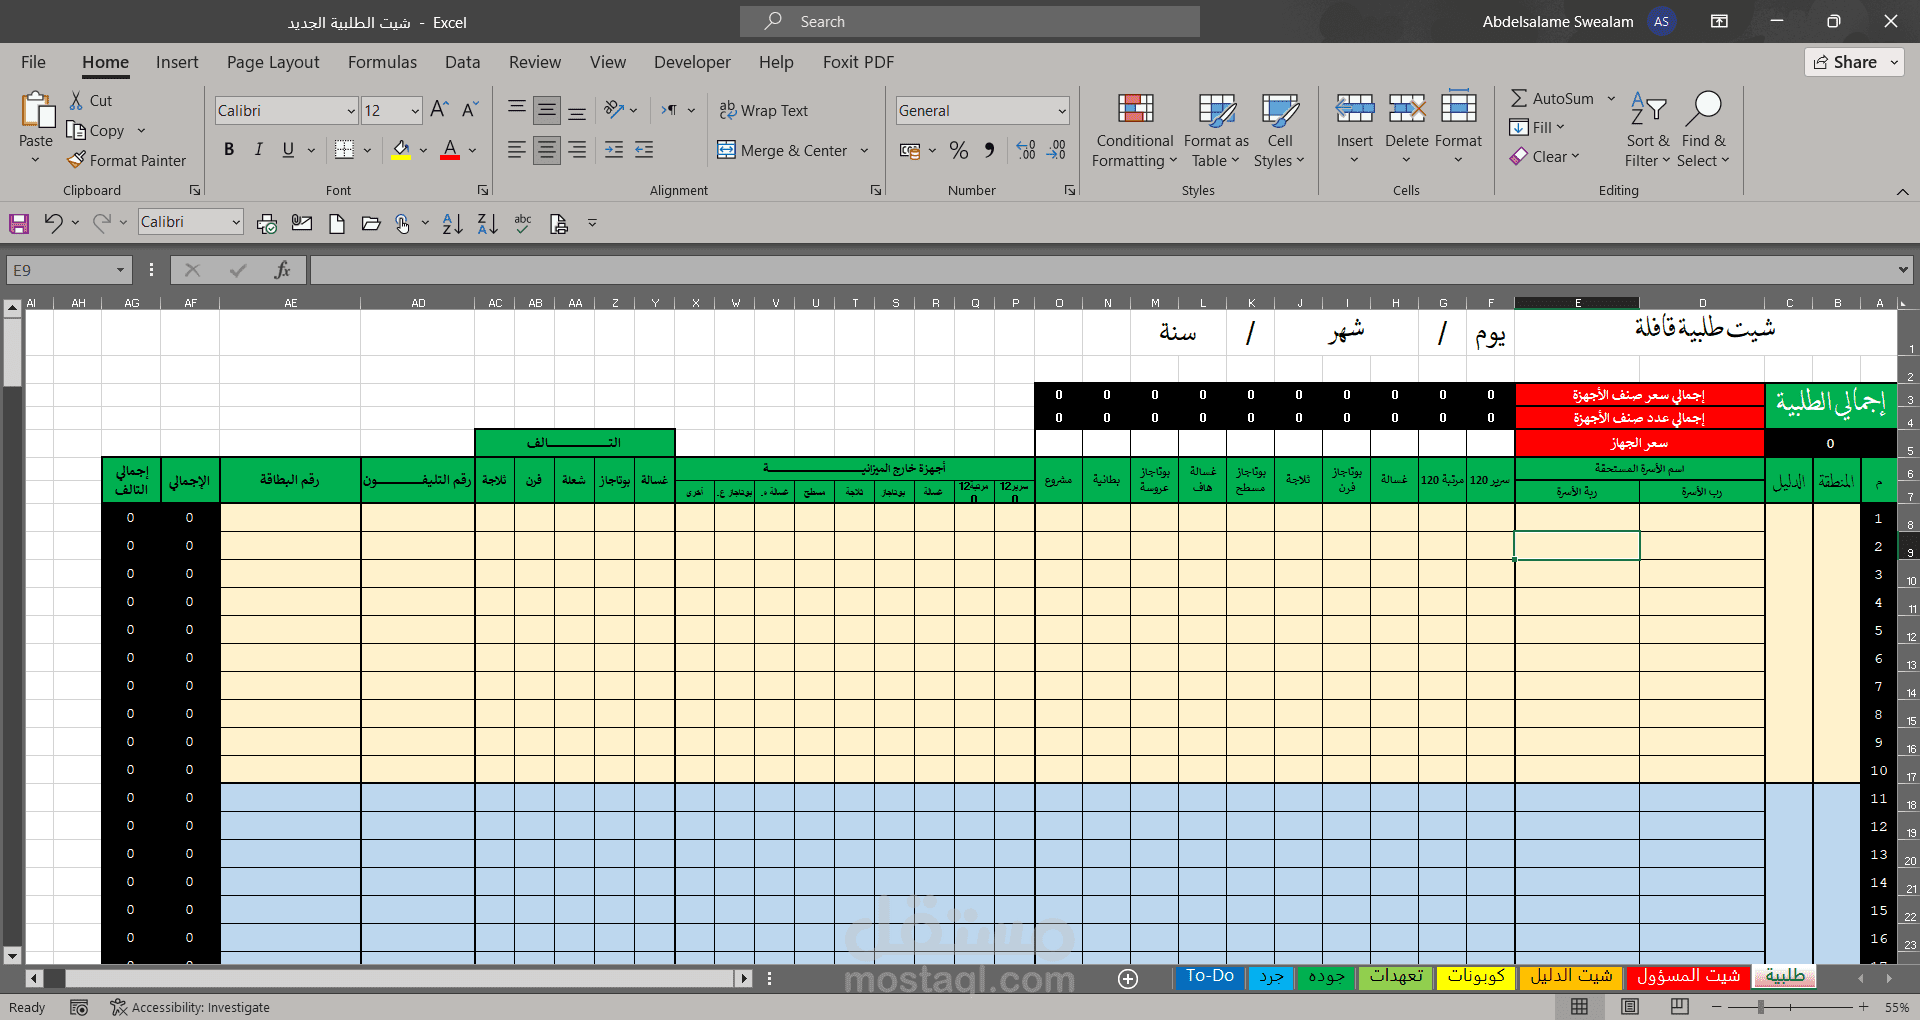
Task: Click the AutoSum icon
Action: (1521, 98)
